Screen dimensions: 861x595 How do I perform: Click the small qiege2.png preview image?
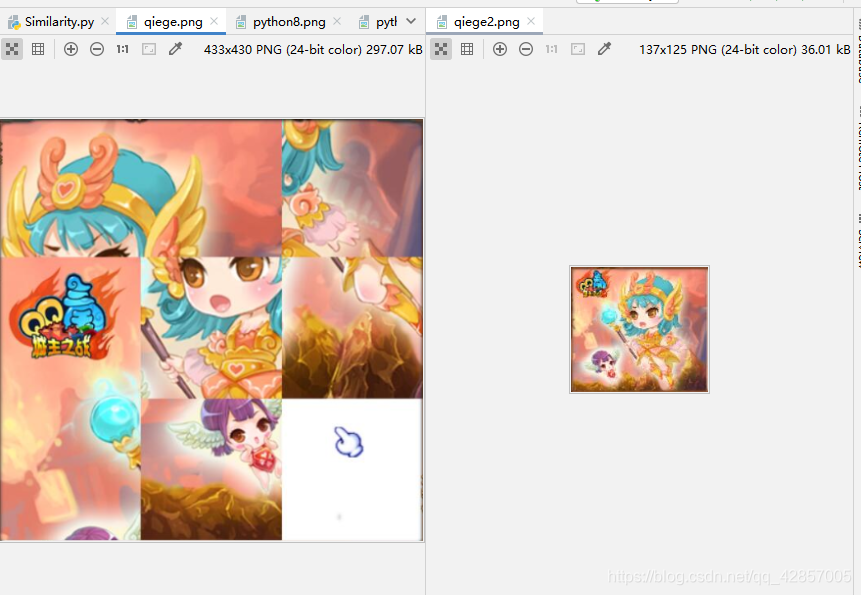[639, 329]
